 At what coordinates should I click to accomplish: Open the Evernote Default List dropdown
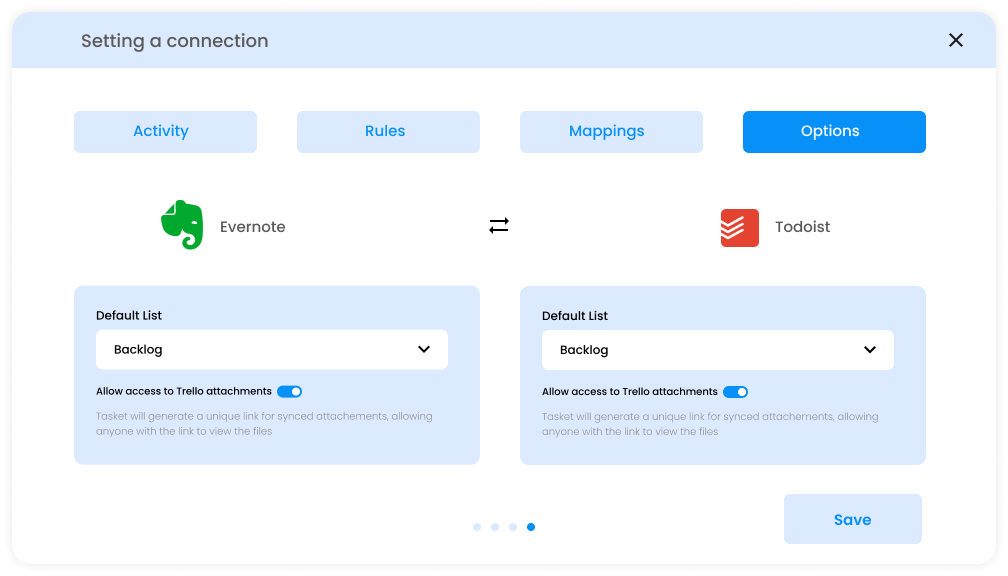point(272,350)
